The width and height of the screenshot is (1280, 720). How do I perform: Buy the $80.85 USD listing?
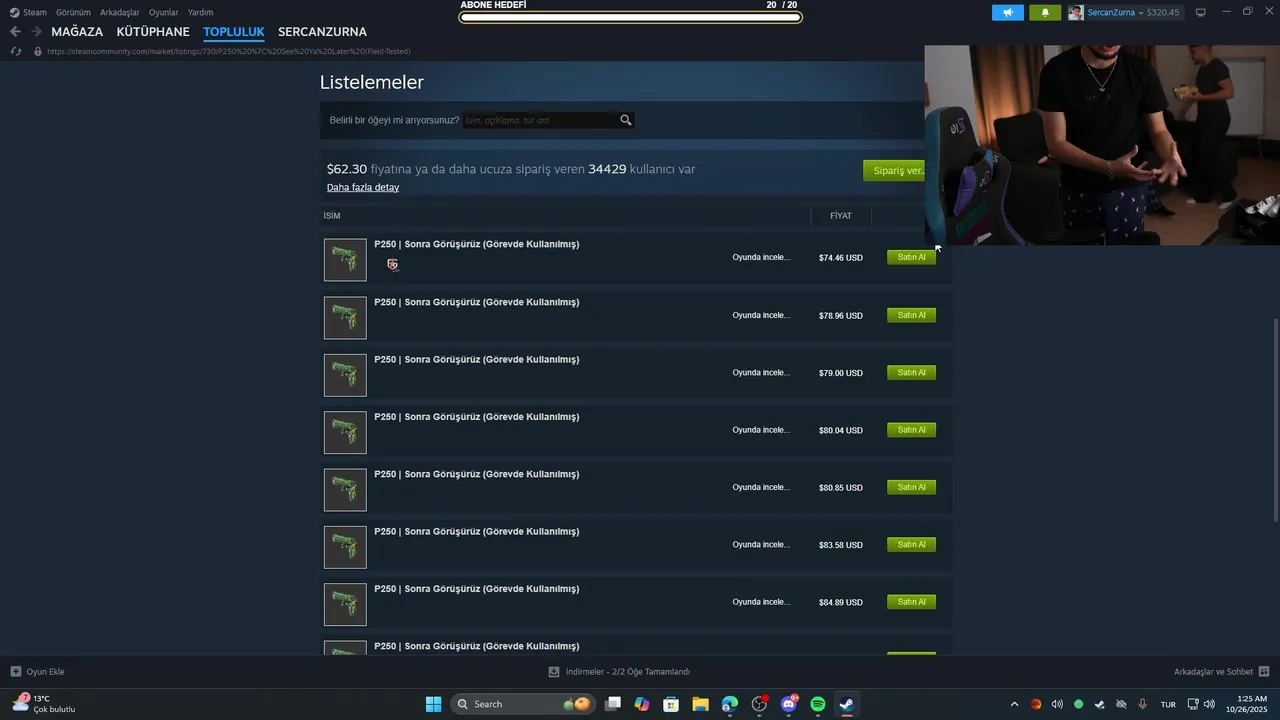[911, 487]
